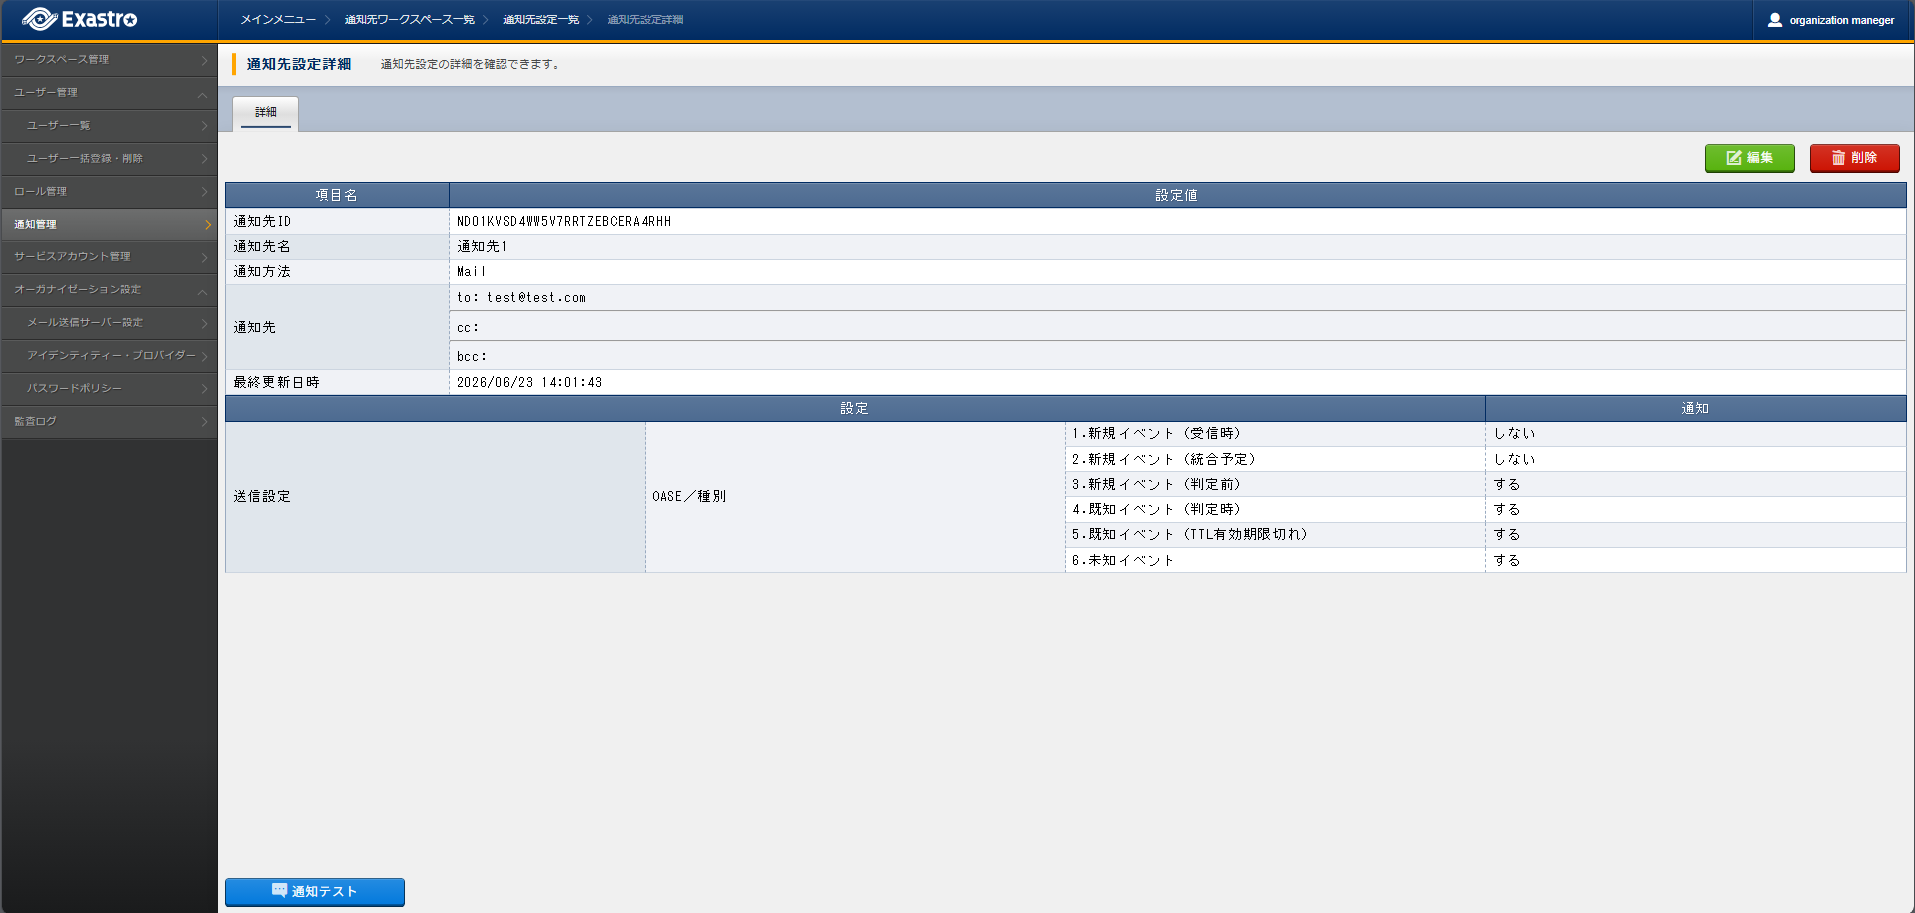Image resolution: width=1915 pixels, height=913 pixels.
Task: Click the 通知管理 chevron arrow
Action: [x=207, y=225]
